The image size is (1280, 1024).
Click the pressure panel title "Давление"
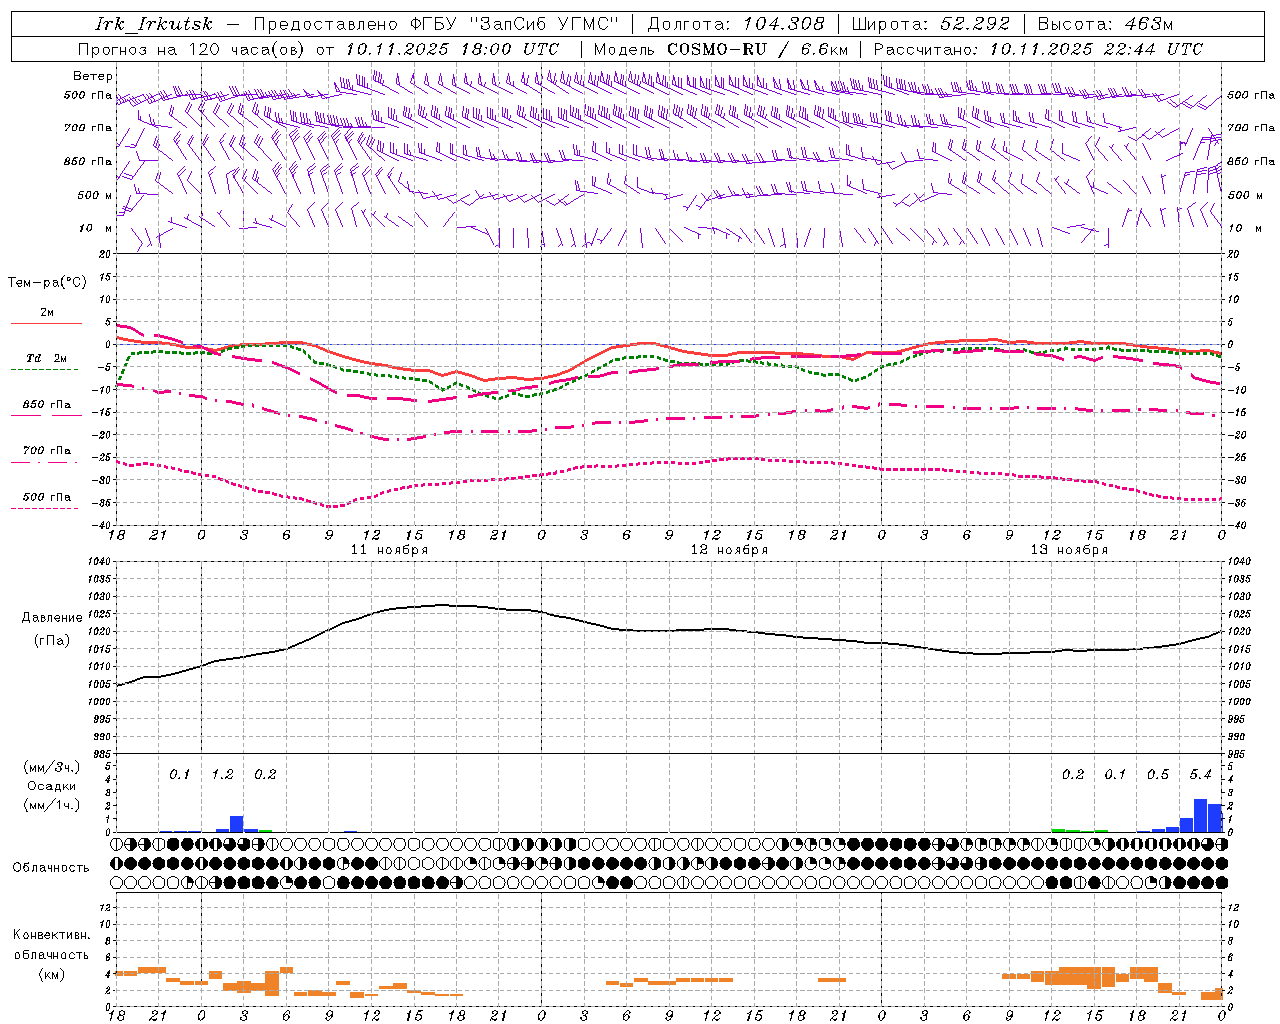[x=51, y=618]
